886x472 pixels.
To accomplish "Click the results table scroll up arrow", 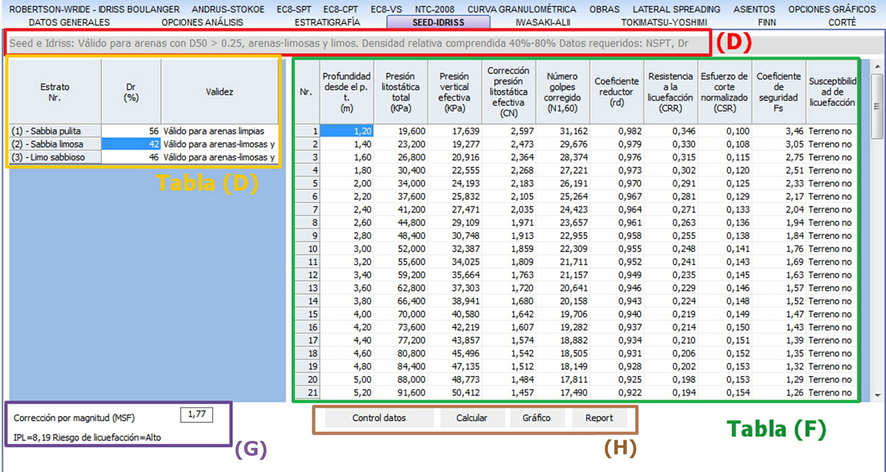I will point(877,67).
